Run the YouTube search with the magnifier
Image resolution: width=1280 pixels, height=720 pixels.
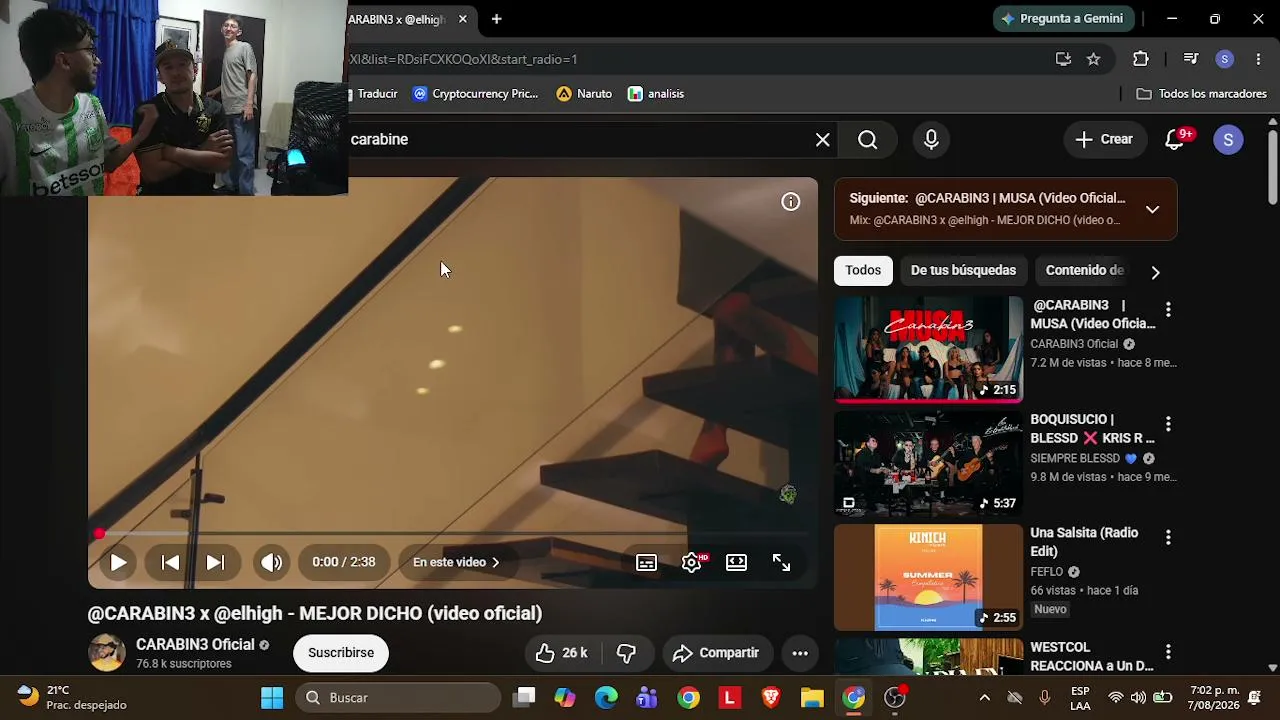868,140
